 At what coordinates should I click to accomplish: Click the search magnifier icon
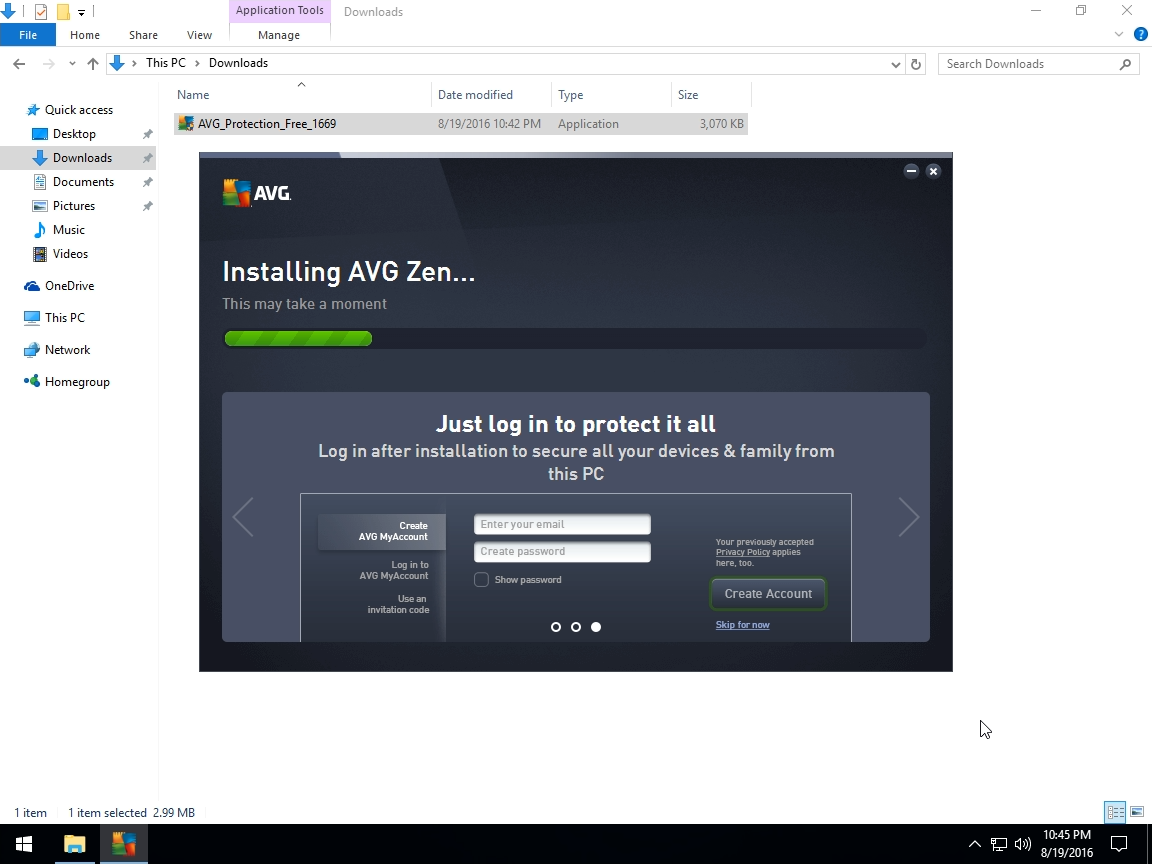[x=1125, y=64]
